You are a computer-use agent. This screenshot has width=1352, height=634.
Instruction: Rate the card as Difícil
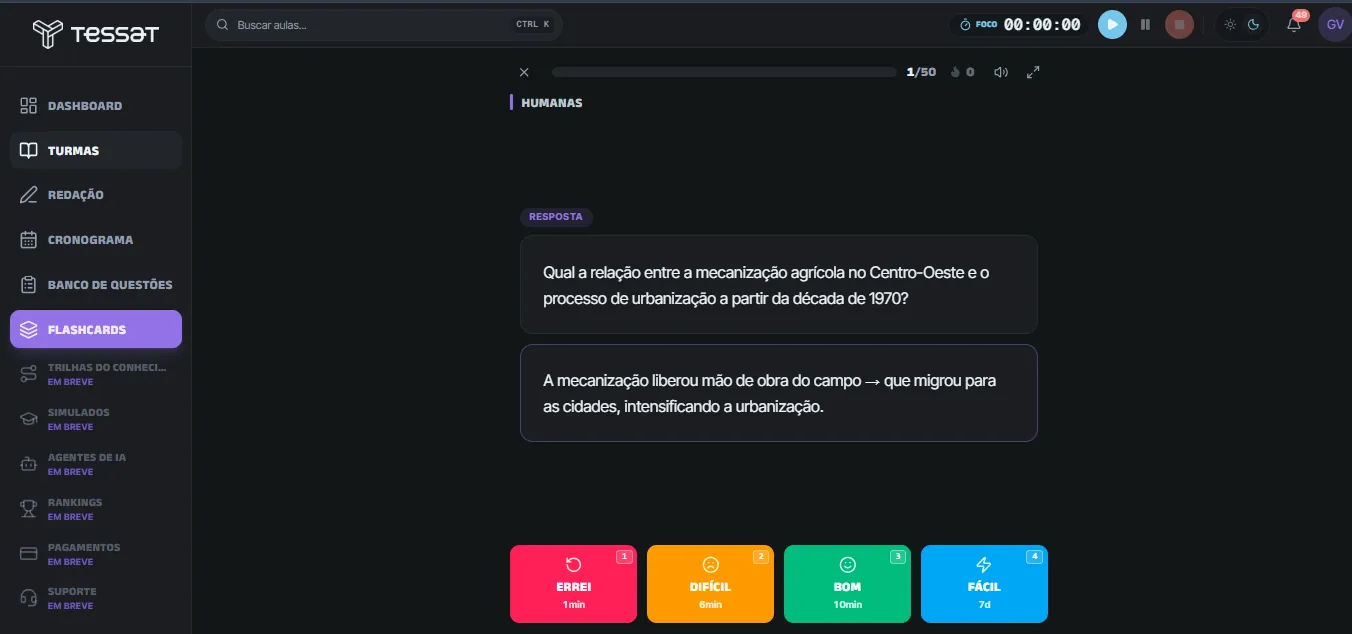click(x=710, y=584)
